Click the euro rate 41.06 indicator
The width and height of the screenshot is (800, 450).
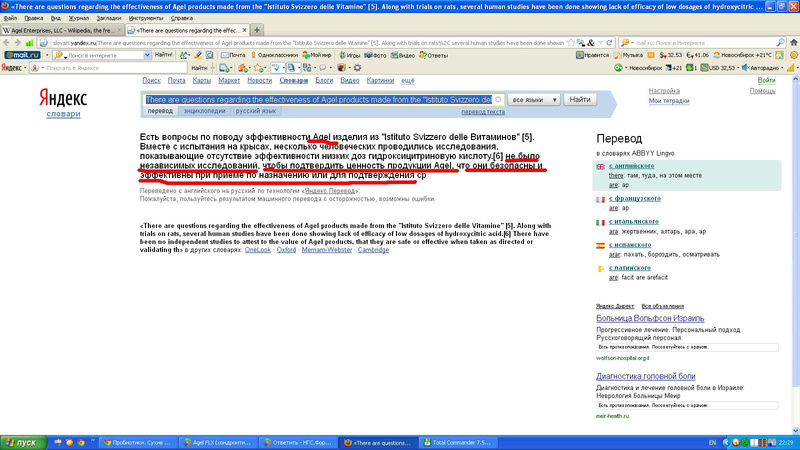pos(697,55)
